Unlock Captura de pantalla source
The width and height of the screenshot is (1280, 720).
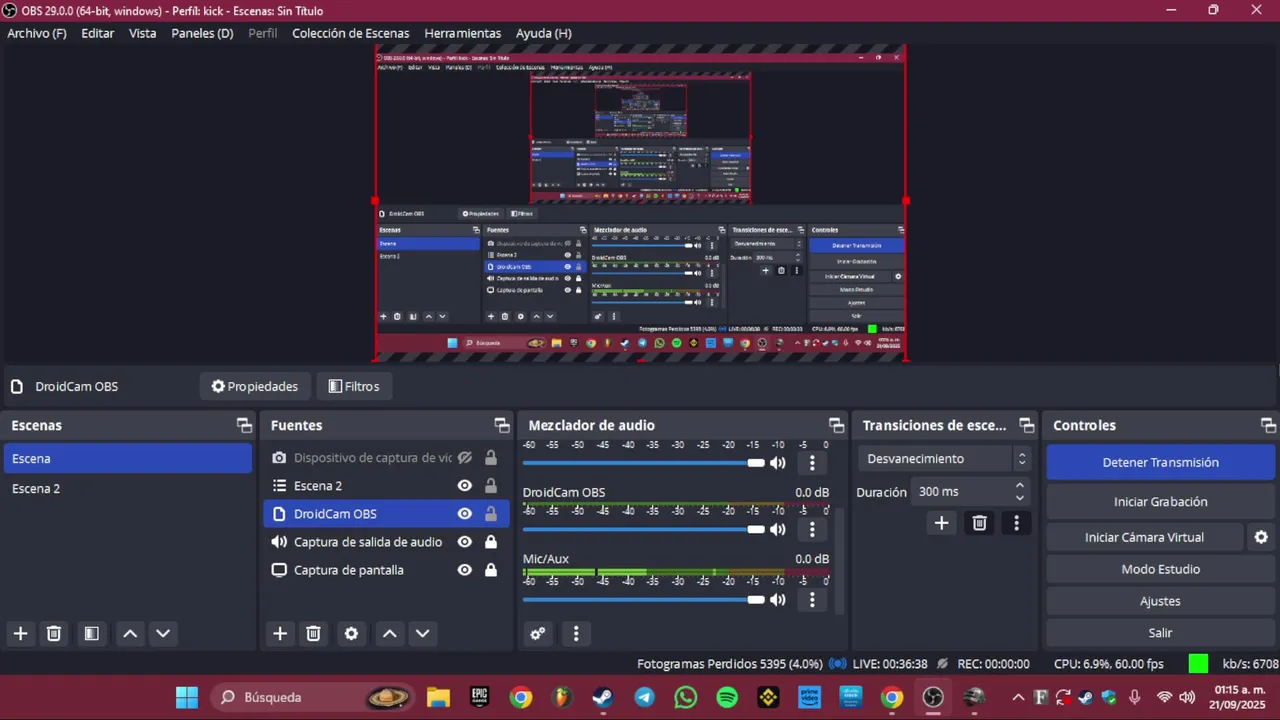tap(491, 570)
